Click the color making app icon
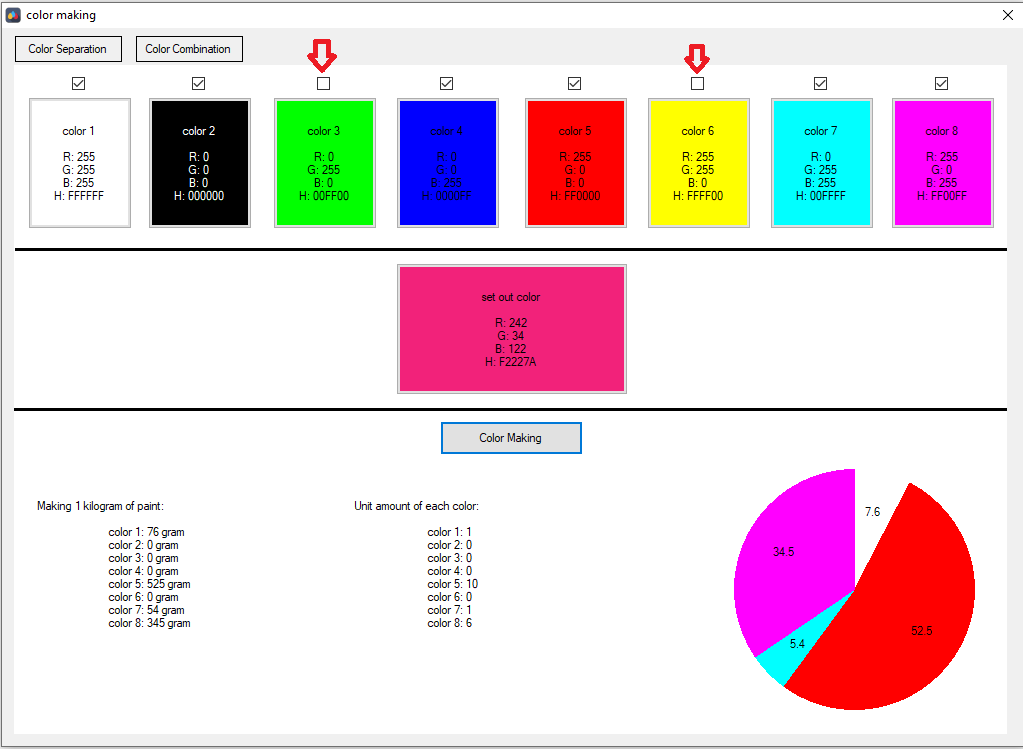 (14, 15)
